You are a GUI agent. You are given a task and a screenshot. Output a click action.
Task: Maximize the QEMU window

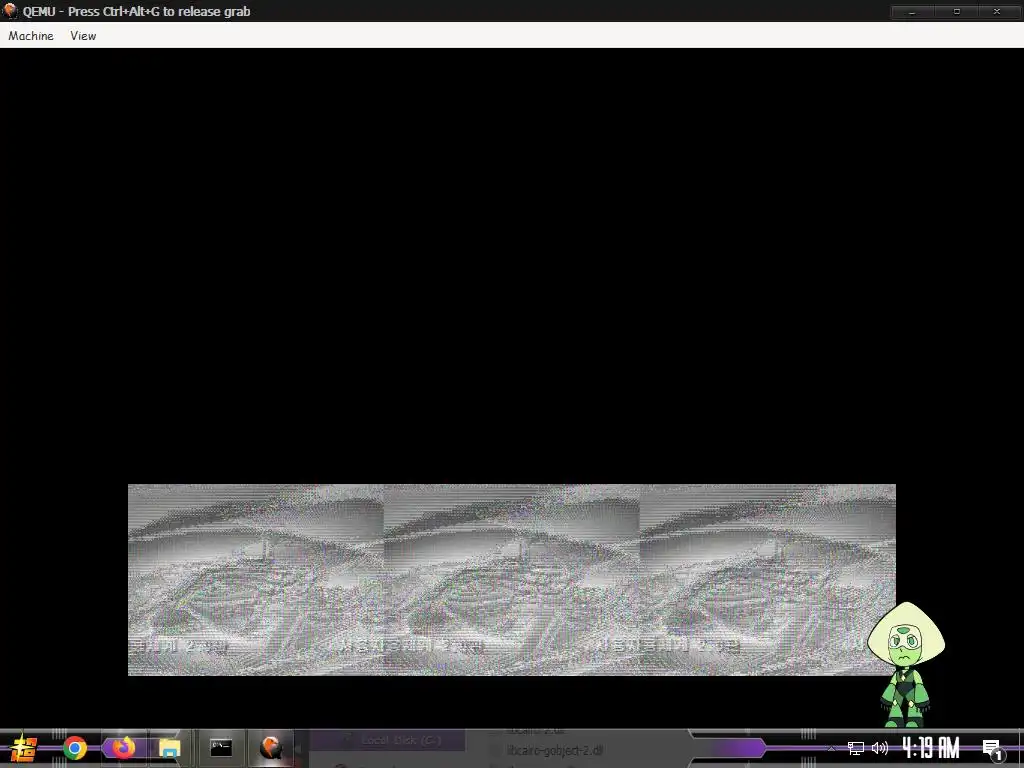click(x=956, y=11)
